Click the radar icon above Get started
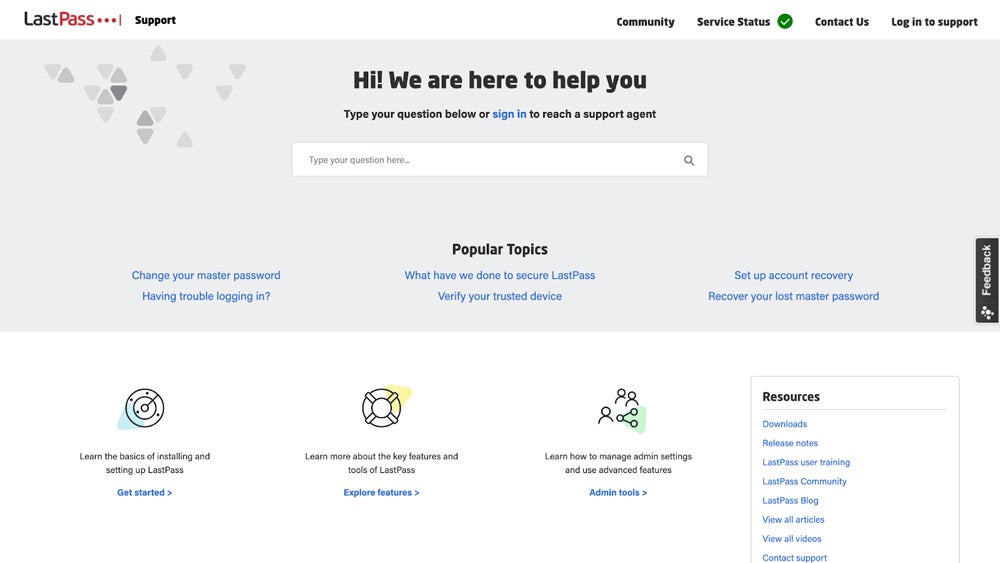 click(x=144, y=408)
